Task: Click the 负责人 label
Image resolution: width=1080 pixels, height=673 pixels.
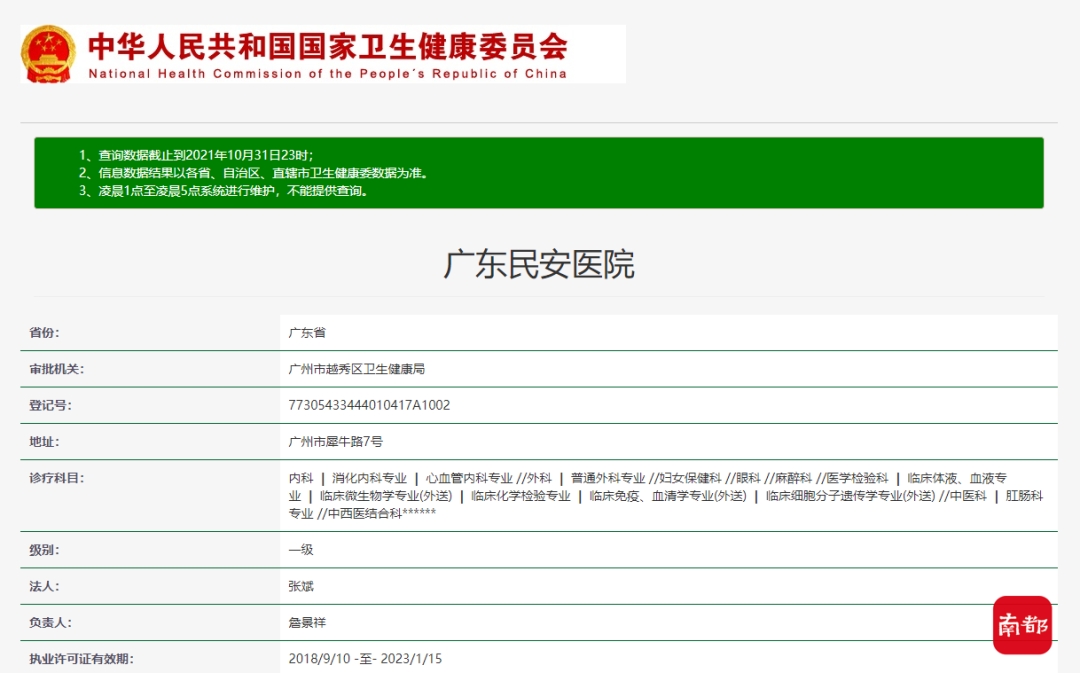Action: click(x=50, y=623)
